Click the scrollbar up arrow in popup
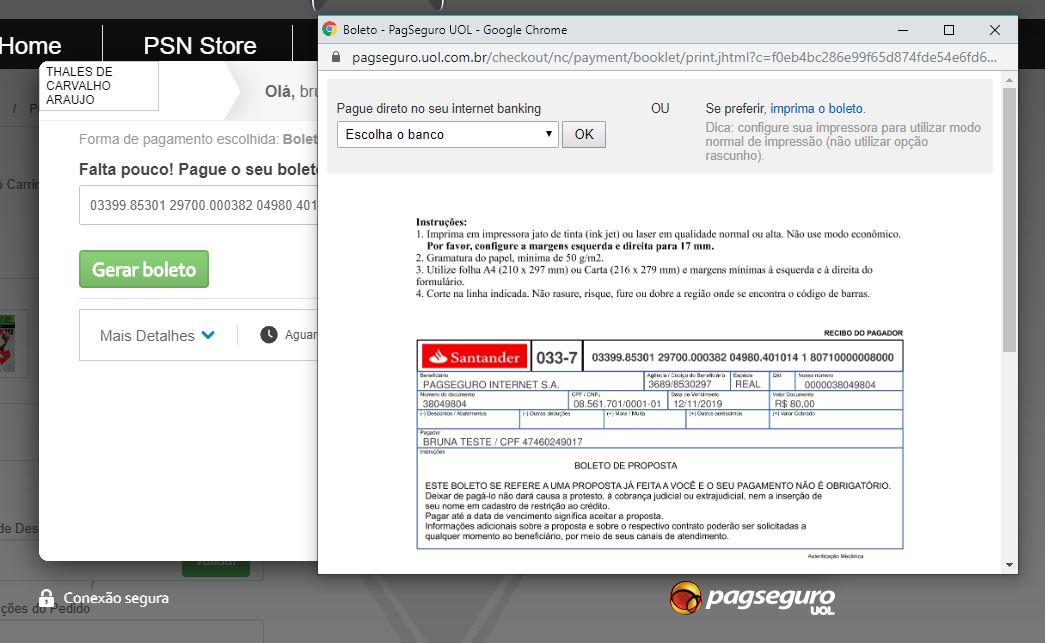This screenshot has height=643, width=1045. pyautogui.click(x=1009, y=80)
